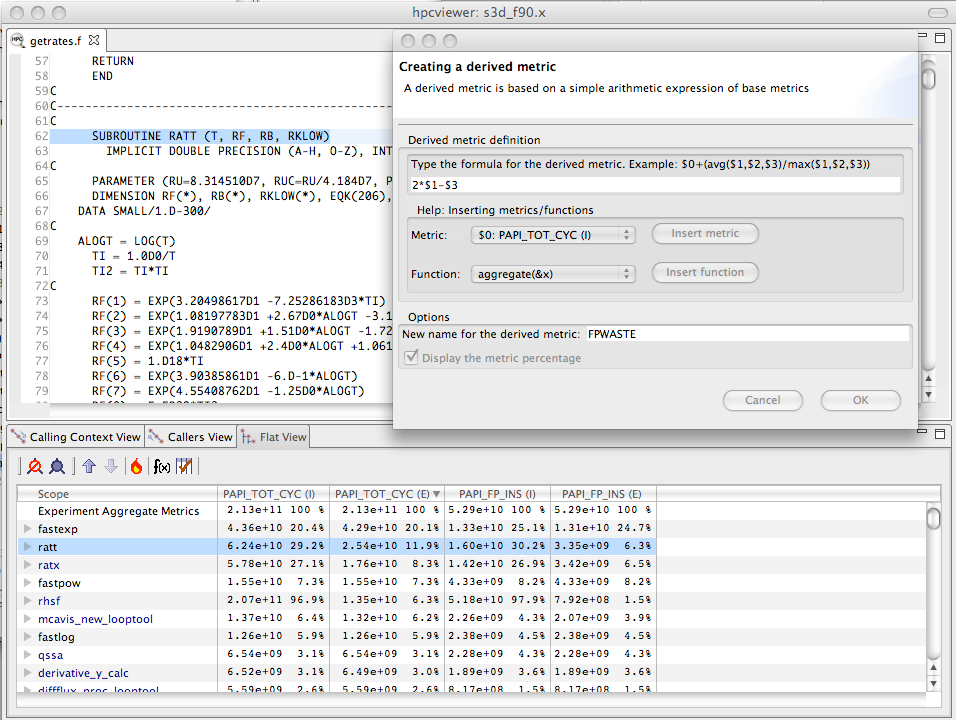This screenshot has width=956, height=720.
Task: Click the Cancel button in dialog
Action: click(x=762, y=400)
